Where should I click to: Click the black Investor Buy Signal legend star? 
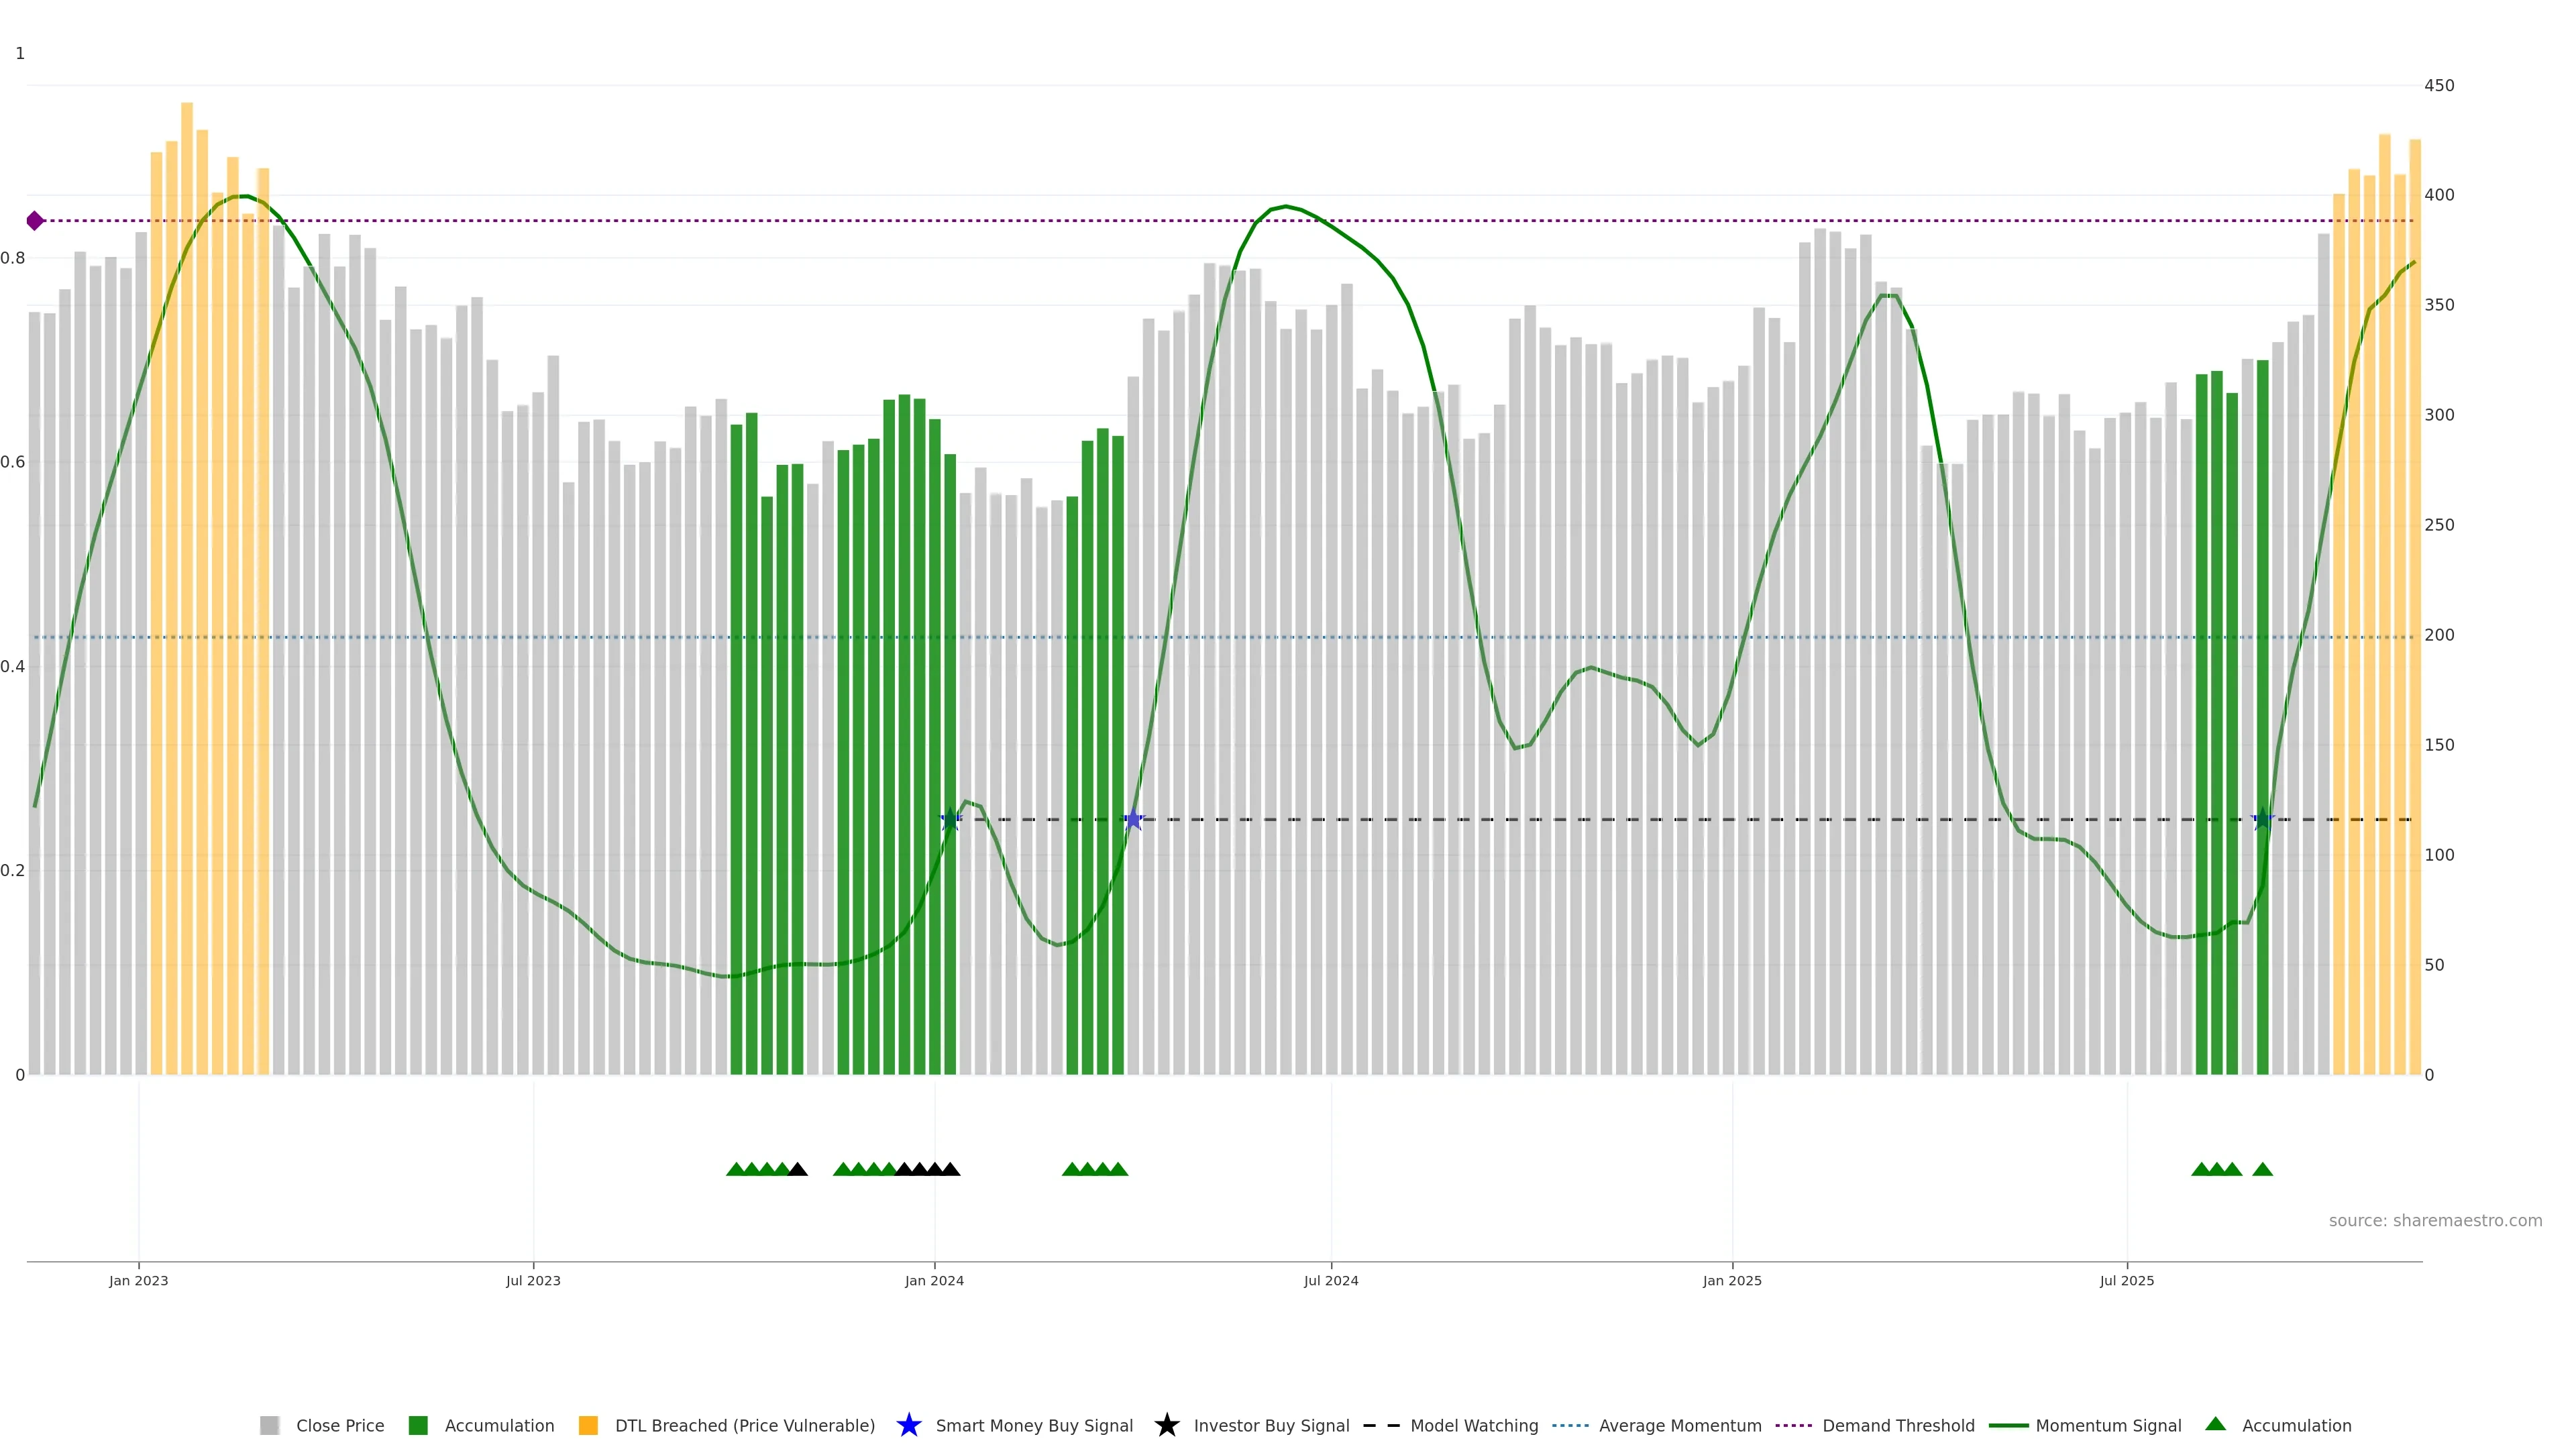pos(1166,1425)
